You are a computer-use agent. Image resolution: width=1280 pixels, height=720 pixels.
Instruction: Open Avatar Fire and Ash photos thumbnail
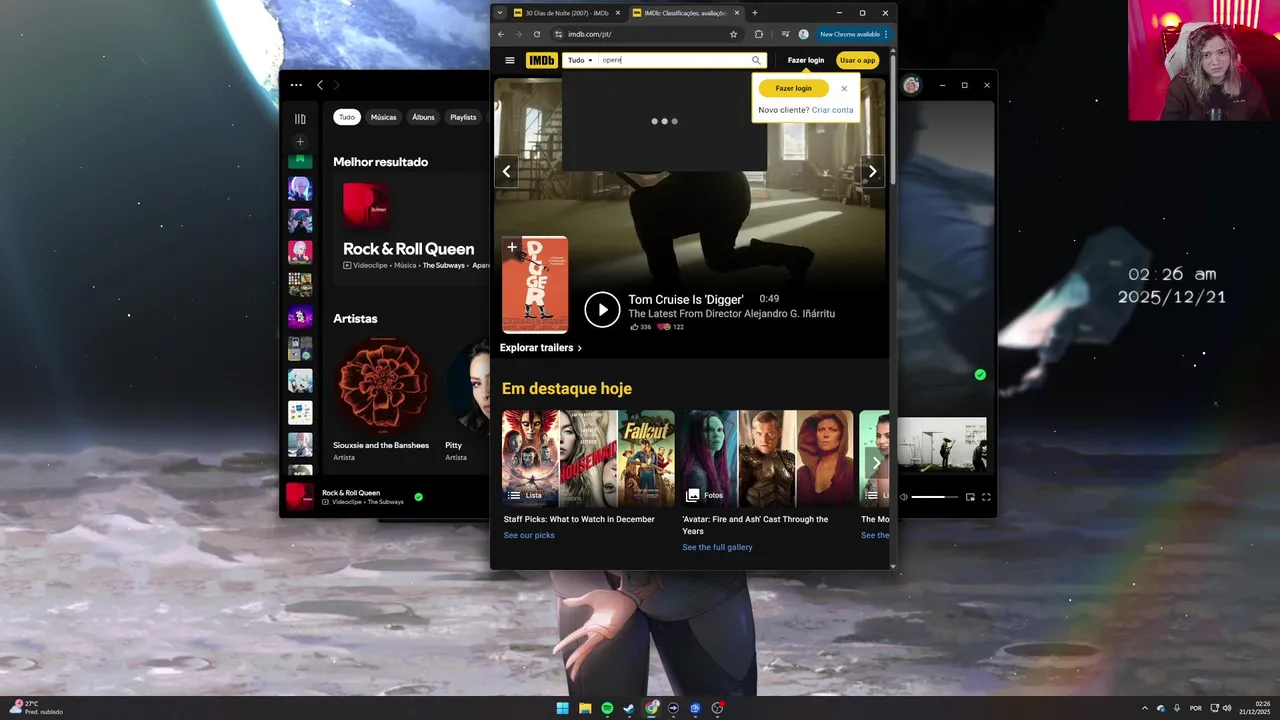768,458
